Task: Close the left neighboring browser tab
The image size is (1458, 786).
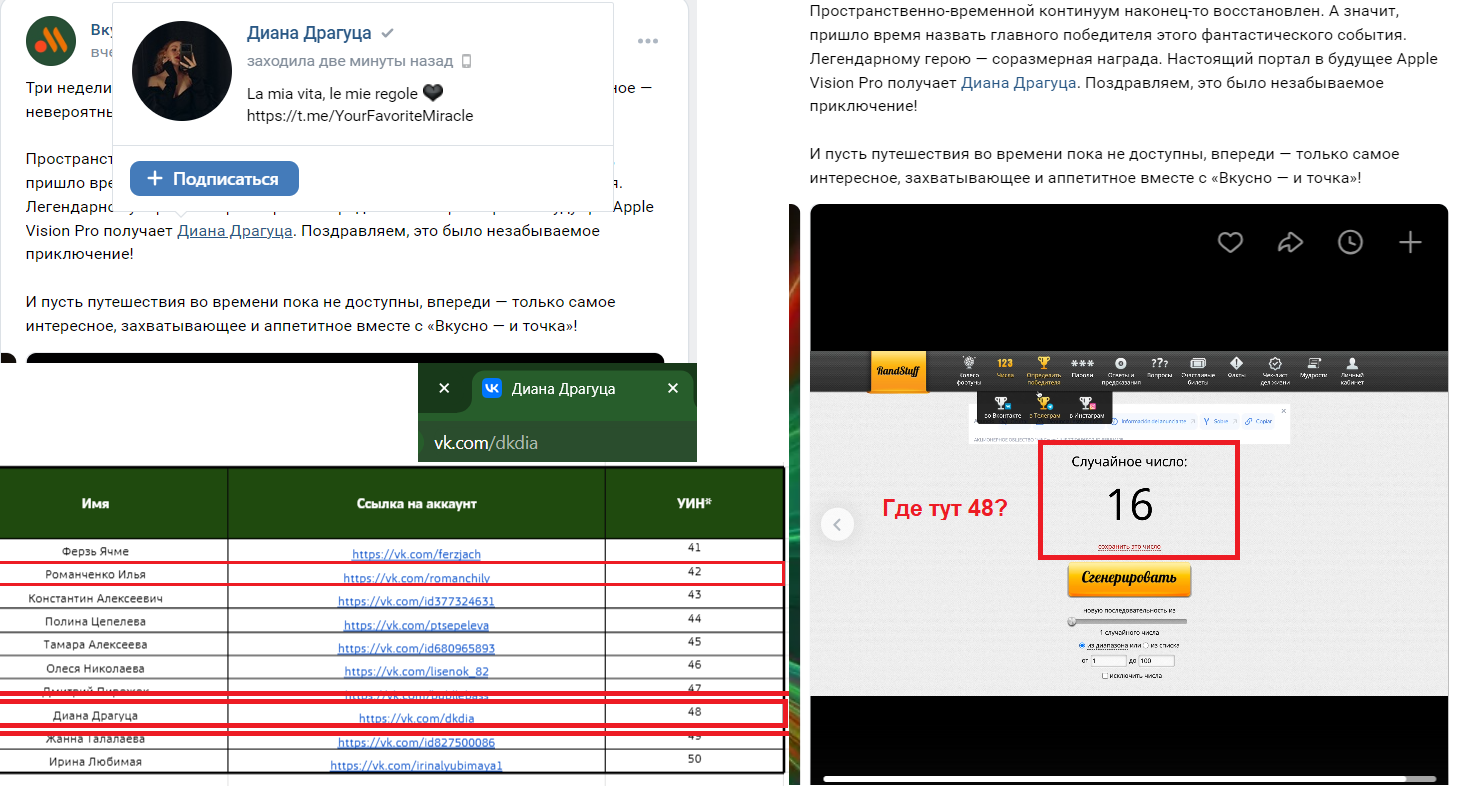Action: pyautogui.click(x=445, y=388)
